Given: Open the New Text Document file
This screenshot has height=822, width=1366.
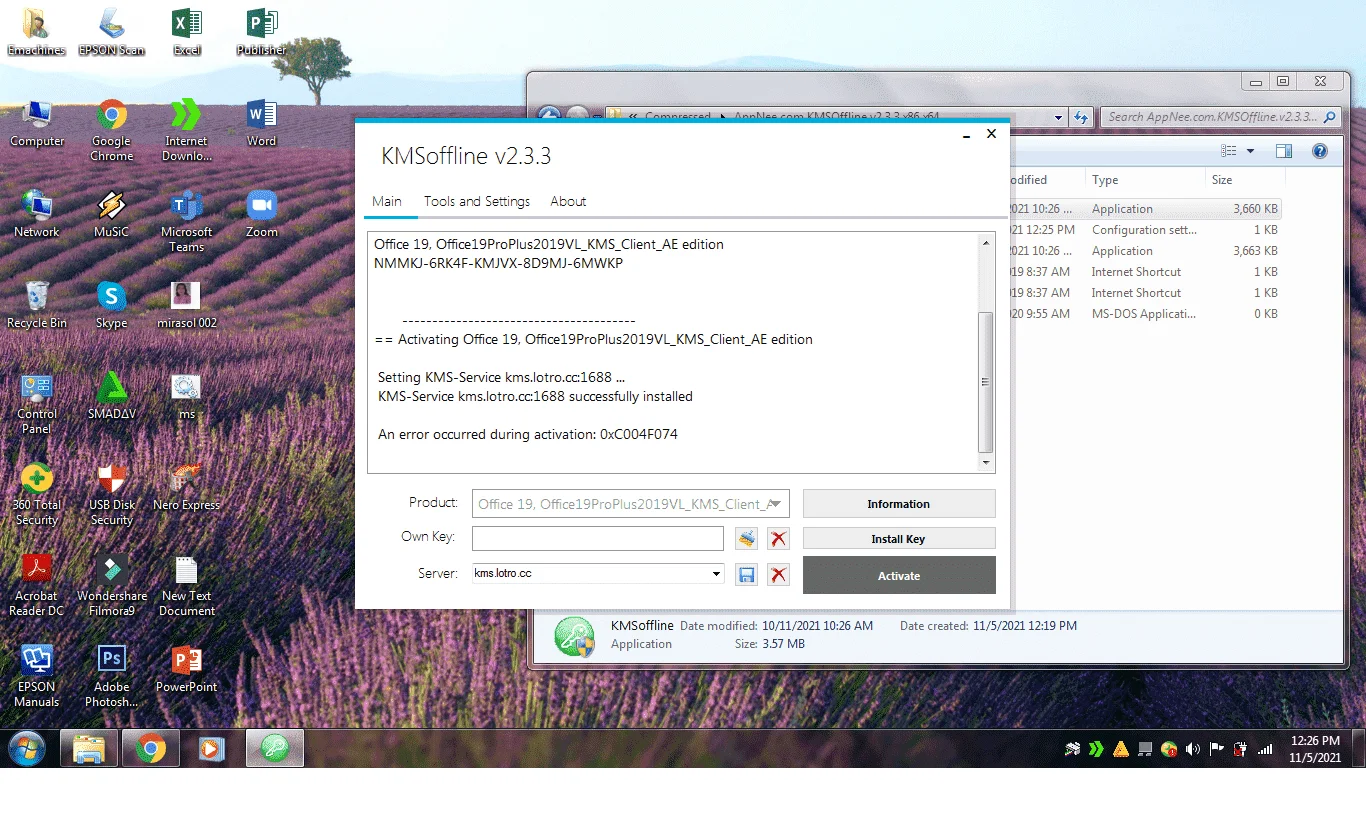Looking at the screenshot, I should pos(187,585).
